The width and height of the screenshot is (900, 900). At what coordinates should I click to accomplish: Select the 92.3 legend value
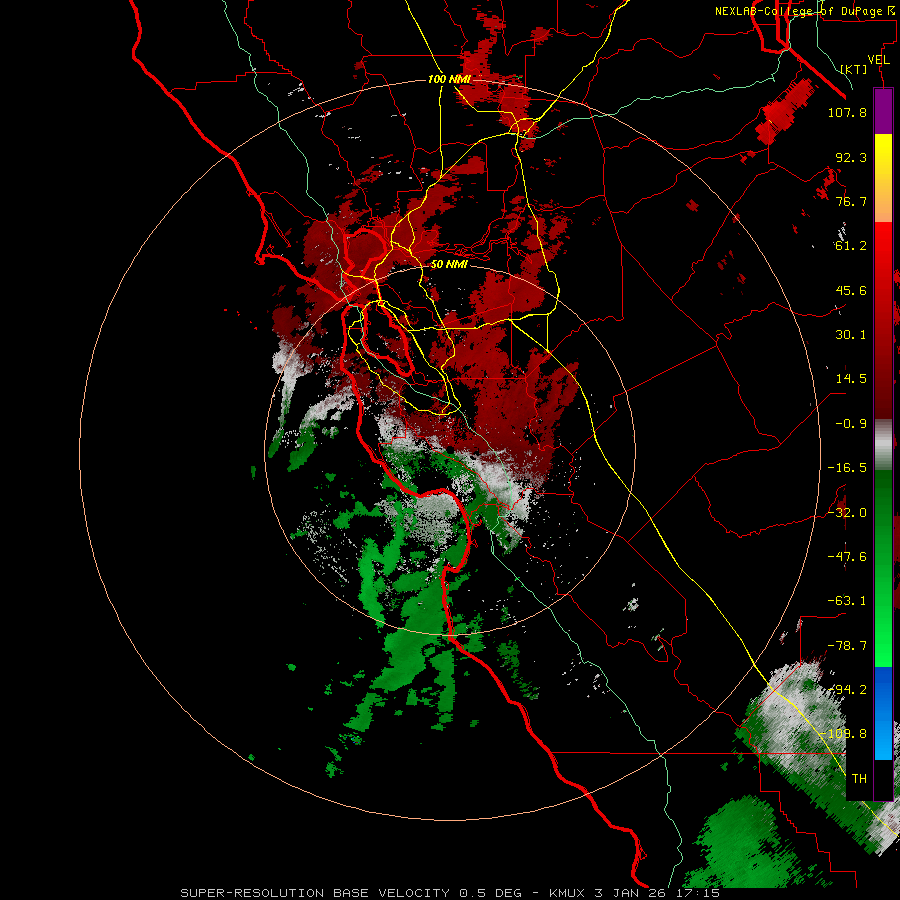click(x=851, y=157)
